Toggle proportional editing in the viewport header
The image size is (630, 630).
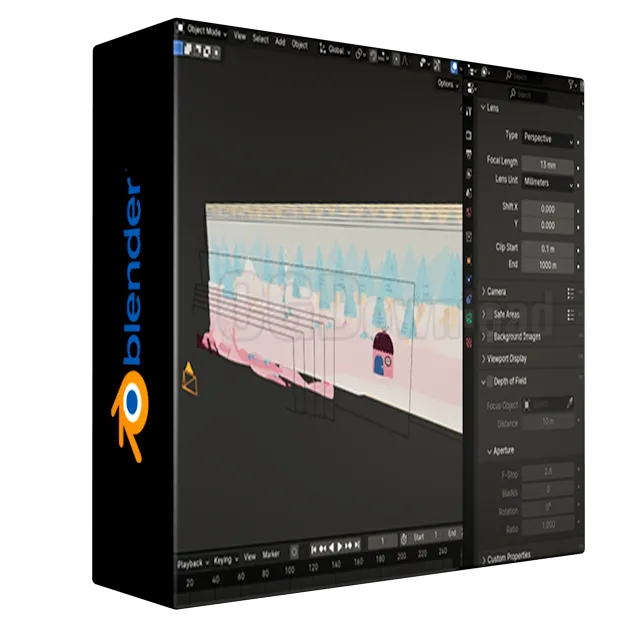coord(396,59)
